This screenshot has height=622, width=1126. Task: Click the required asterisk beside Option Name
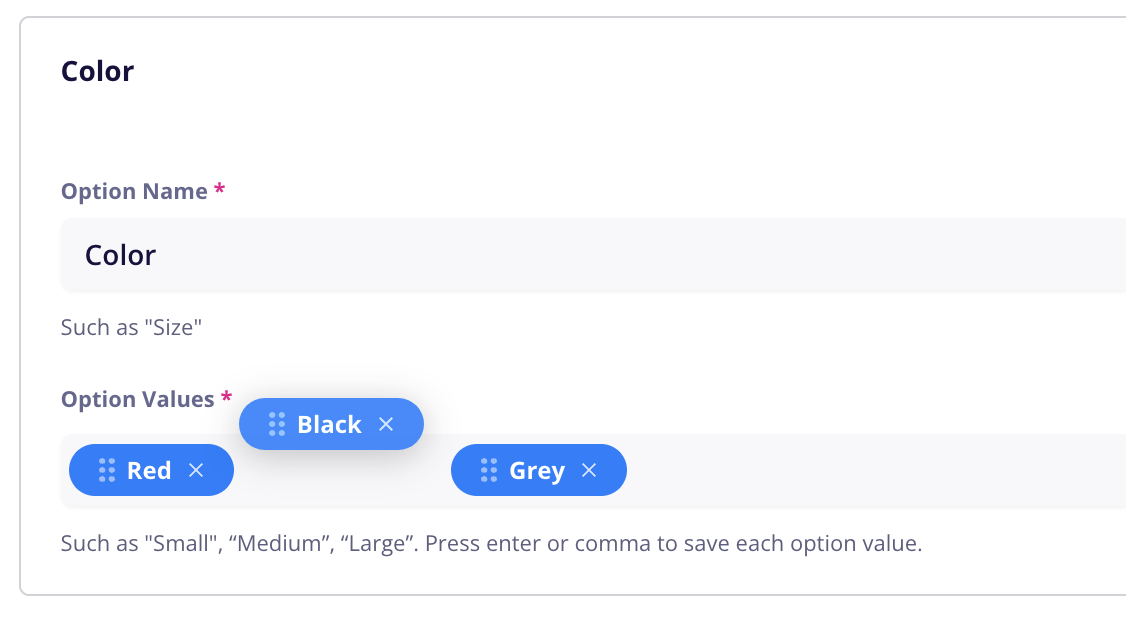tap(220, 190)
